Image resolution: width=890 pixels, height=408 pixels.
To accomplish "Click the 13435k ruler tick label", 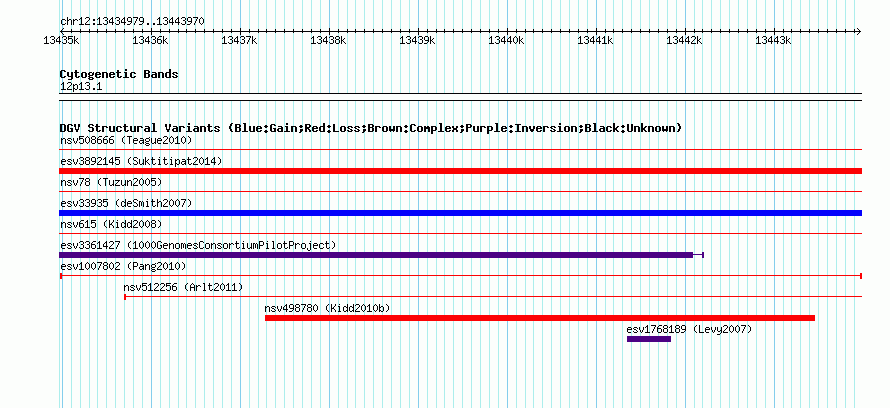I will point(61,40).
